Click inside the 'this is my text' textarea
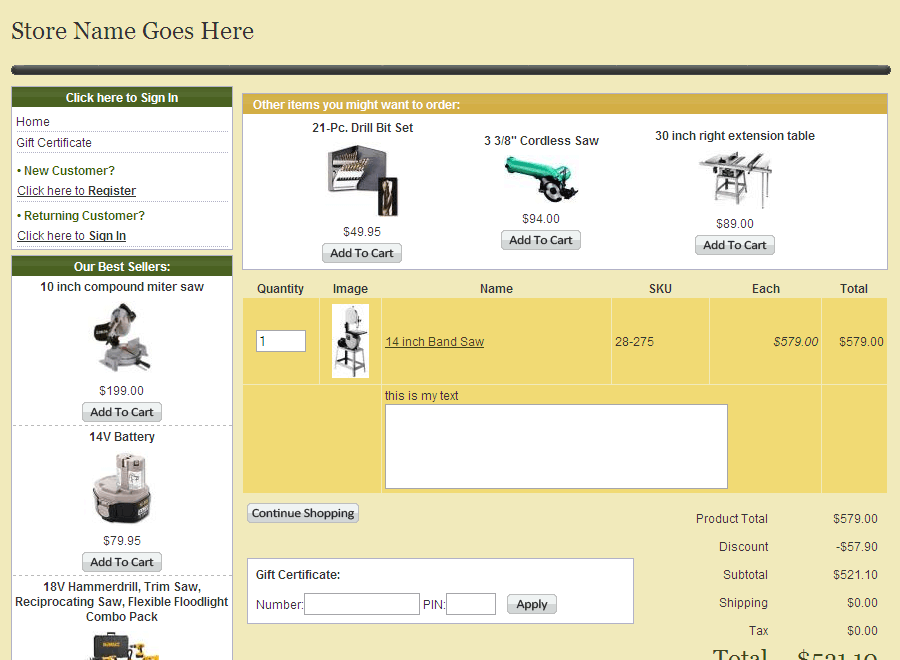Screen dimensions: 900x660 point(556,446)
